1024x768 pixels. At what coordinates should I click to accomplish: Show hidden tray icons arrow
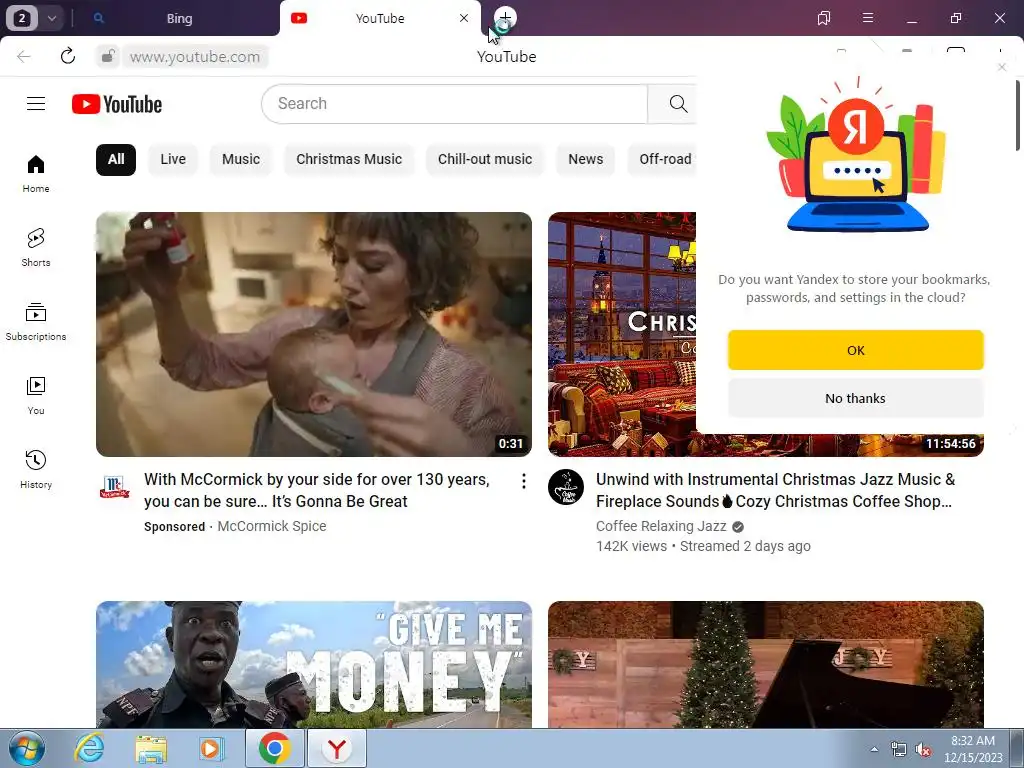(x=874, y=750)
